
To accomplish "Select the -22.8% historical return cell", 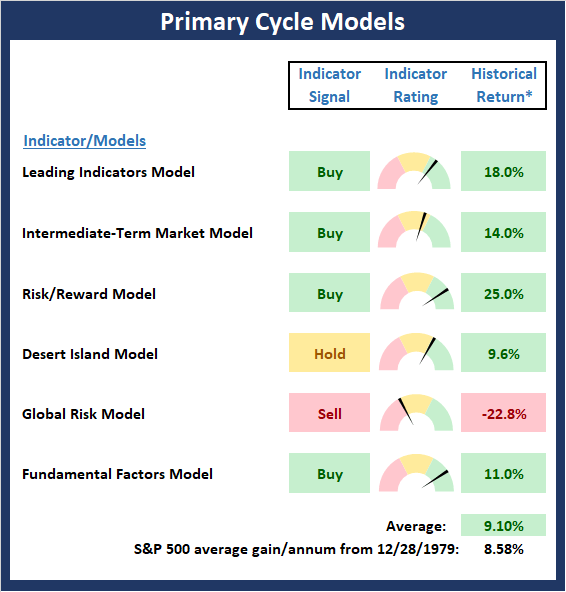I will click(503, 413).
